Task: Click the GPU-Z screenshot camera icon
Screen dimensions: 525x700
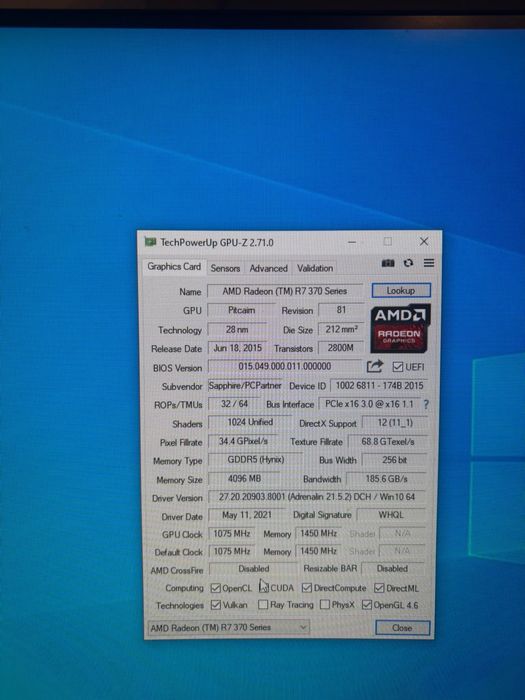Action: (x=388, y=263)
